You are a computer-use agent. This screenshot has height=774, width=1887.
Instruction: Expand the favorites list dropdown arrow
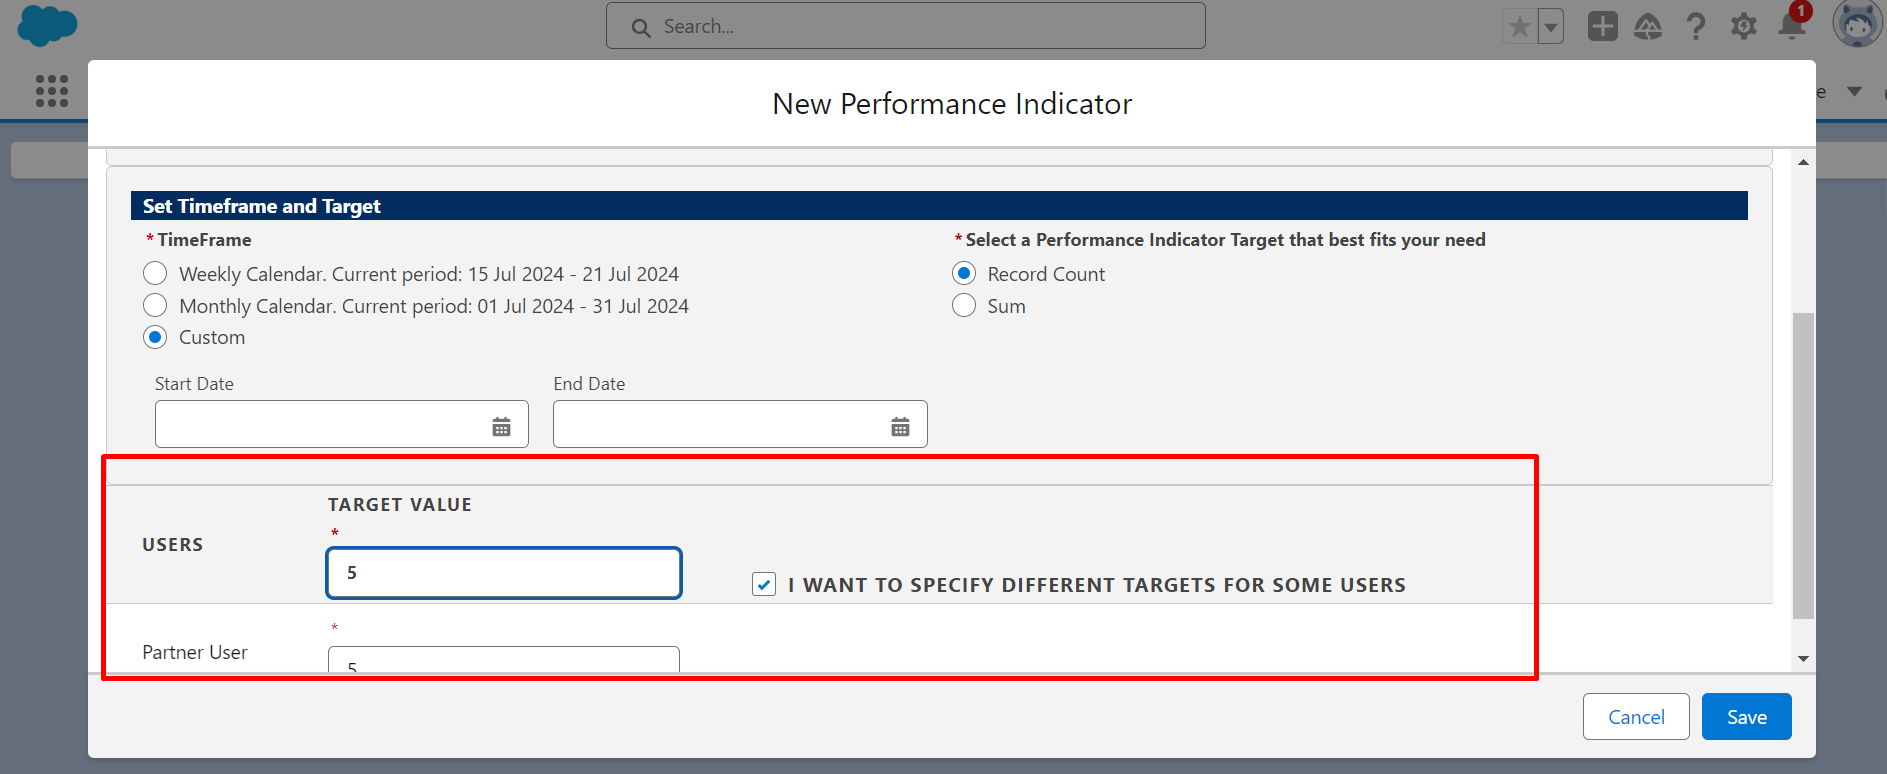1551,26
